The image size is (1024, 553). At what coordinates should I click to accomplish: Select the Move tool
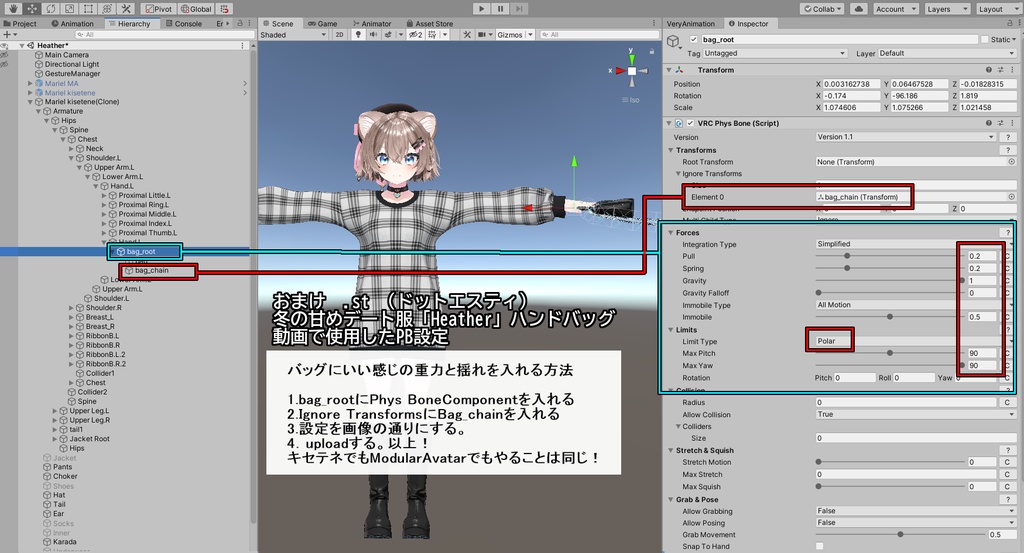(x=32, y=8)
